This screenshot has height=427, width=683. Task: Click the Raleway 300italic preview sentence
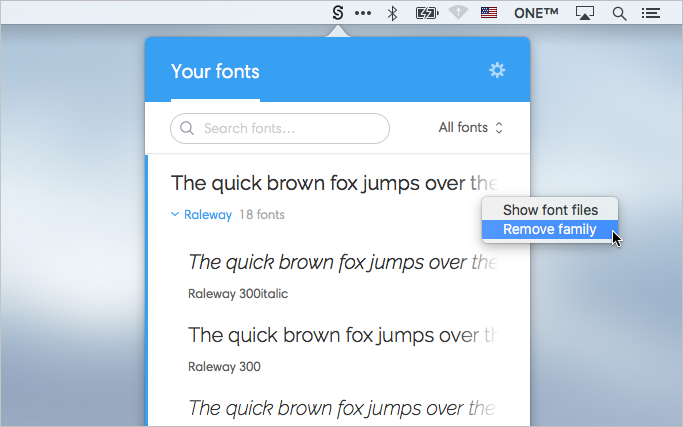pos(343,262)
